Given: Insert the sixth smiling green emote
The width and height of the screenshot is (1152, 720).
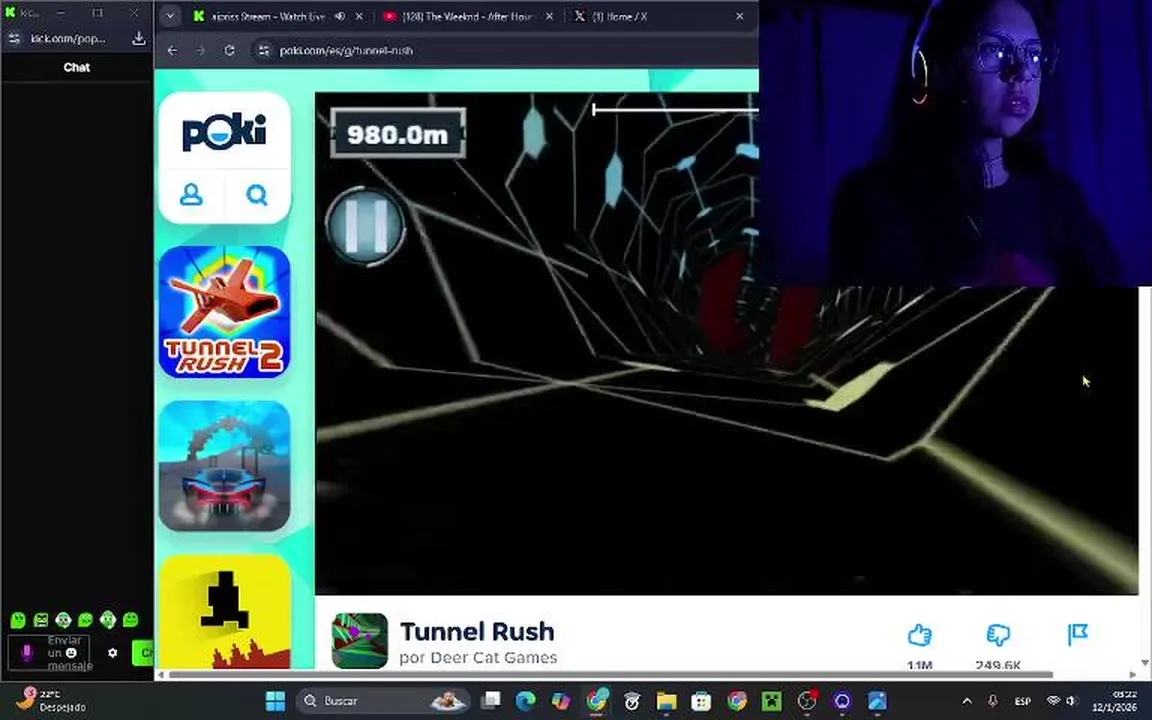Looking at the screenshot, I should 131,620.
